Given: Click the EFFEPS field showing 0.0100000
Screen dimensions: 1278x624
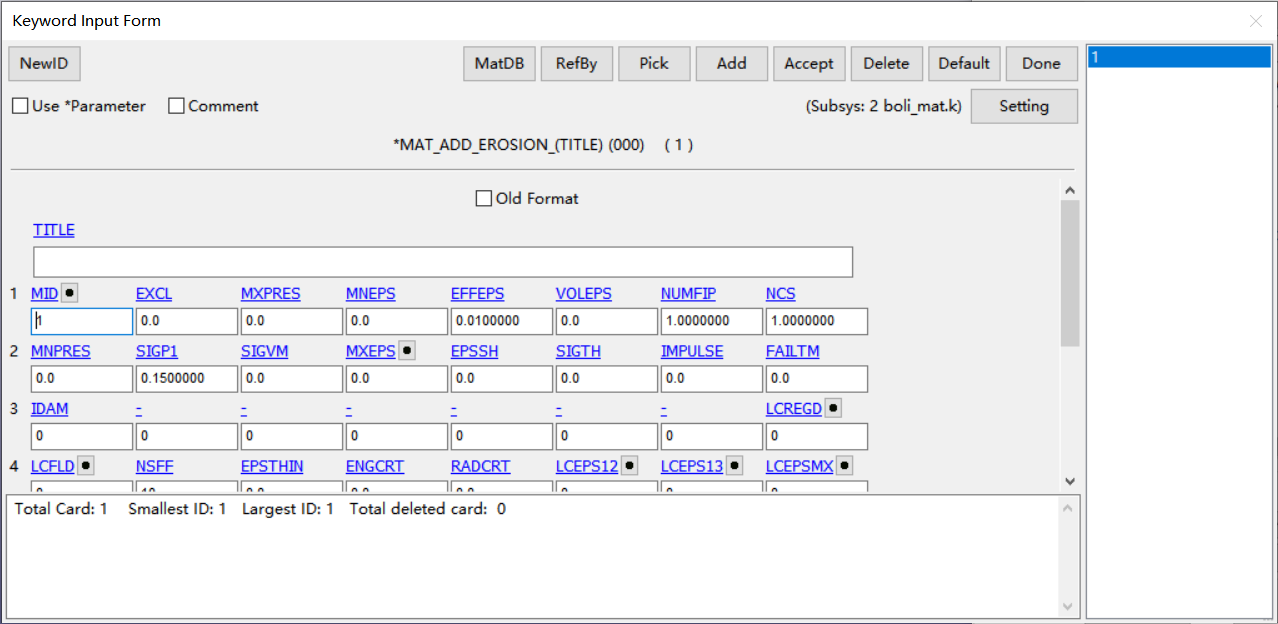Looking at the screenshot, I should (502, 321).
